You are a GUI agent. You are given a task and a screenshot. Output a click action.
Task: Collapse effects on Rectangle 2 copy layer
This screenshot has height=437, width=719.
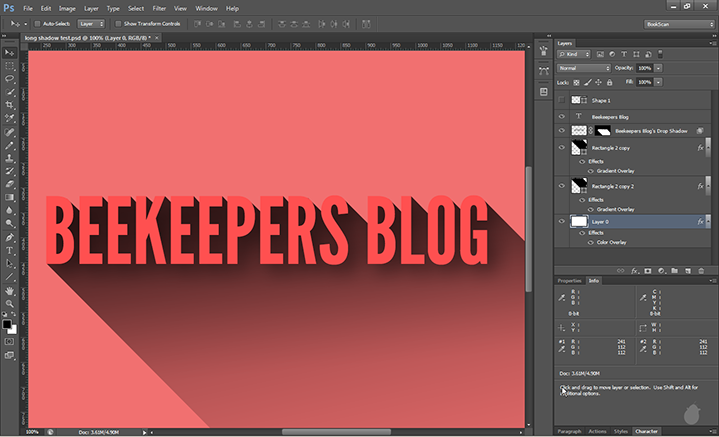click(x=709, y=148)
